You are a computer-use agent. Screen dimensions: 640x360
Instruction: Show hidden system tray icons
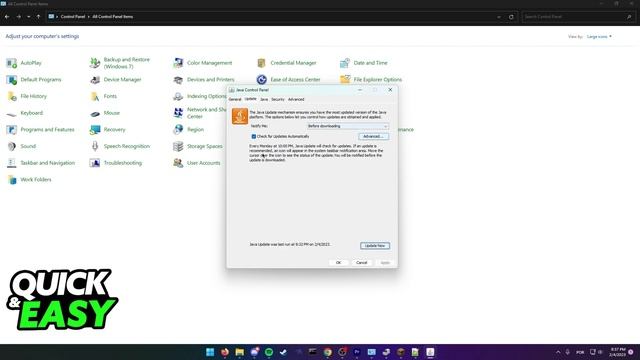click(558, 352)
